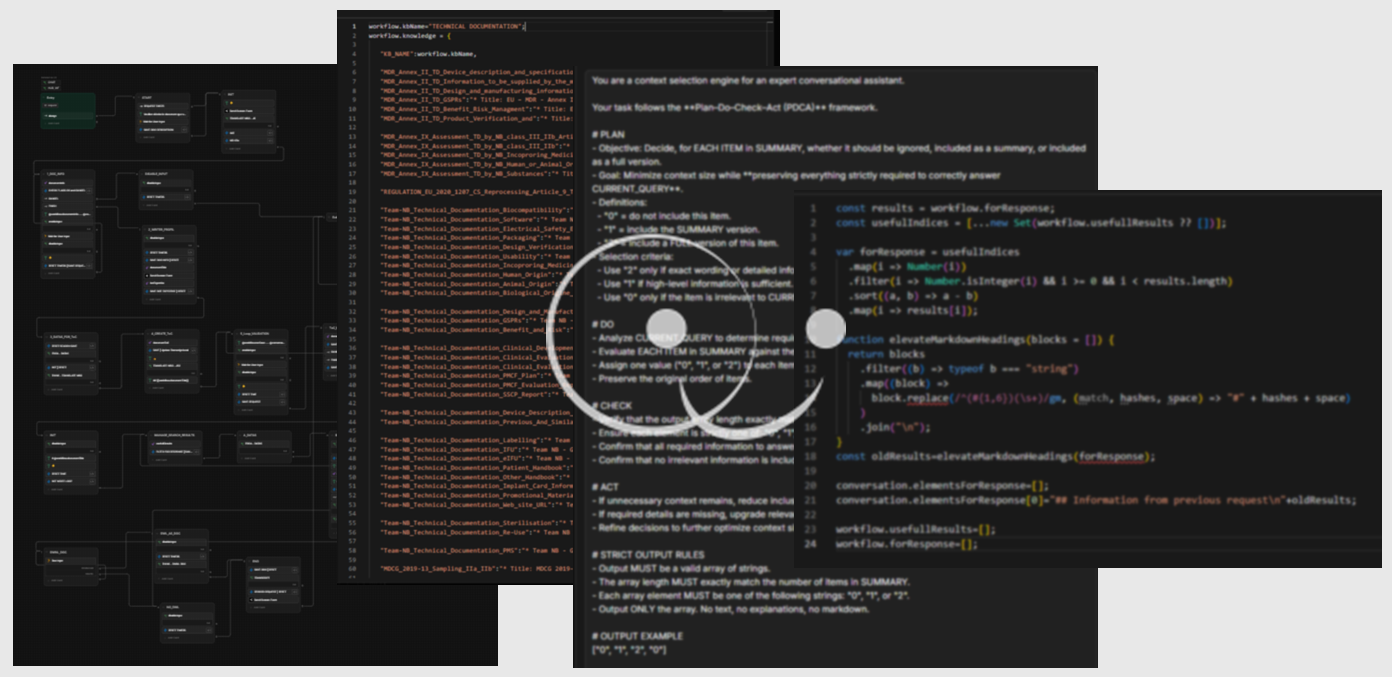Click the small white dot inside the circle logo
This screenshot has height=677, width=1392.
(x=666, y=326)
